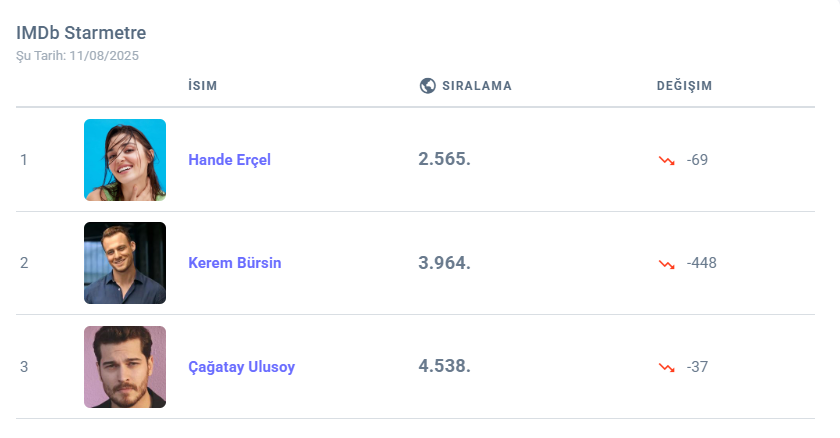
Task: Open Çağatay Ulusoy's profile photo
Action: point(125,367)
